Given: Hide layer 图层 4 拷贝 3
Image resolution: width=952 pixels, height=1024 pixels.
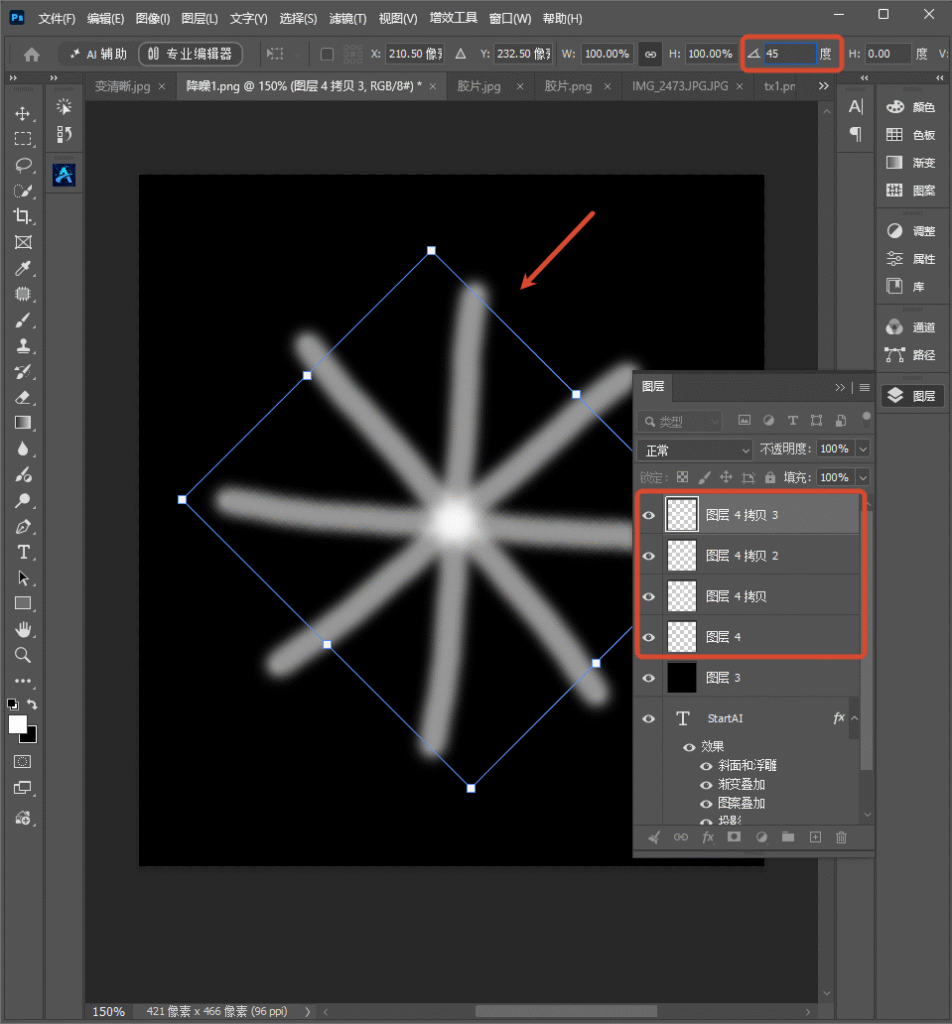Looking at the screenshot, I should 648,515.
